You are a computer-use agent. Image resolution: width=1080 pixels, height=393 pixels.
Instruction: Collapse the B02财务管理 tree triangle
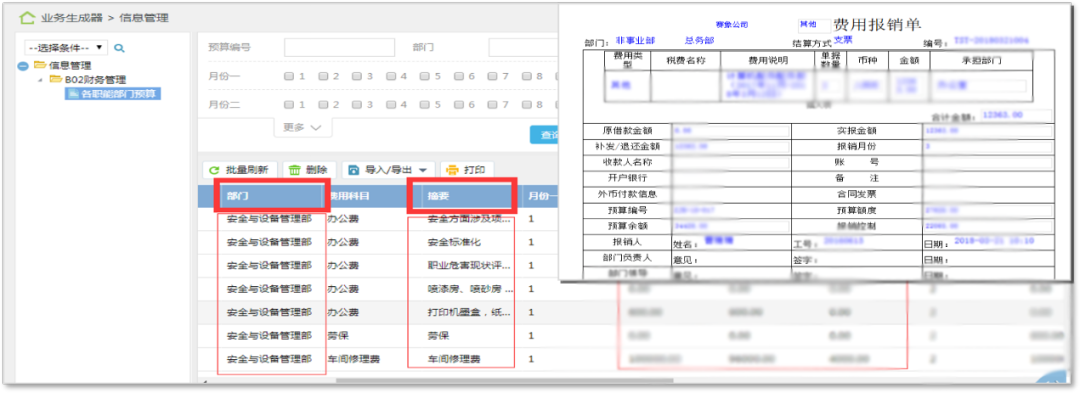point(40,80)
